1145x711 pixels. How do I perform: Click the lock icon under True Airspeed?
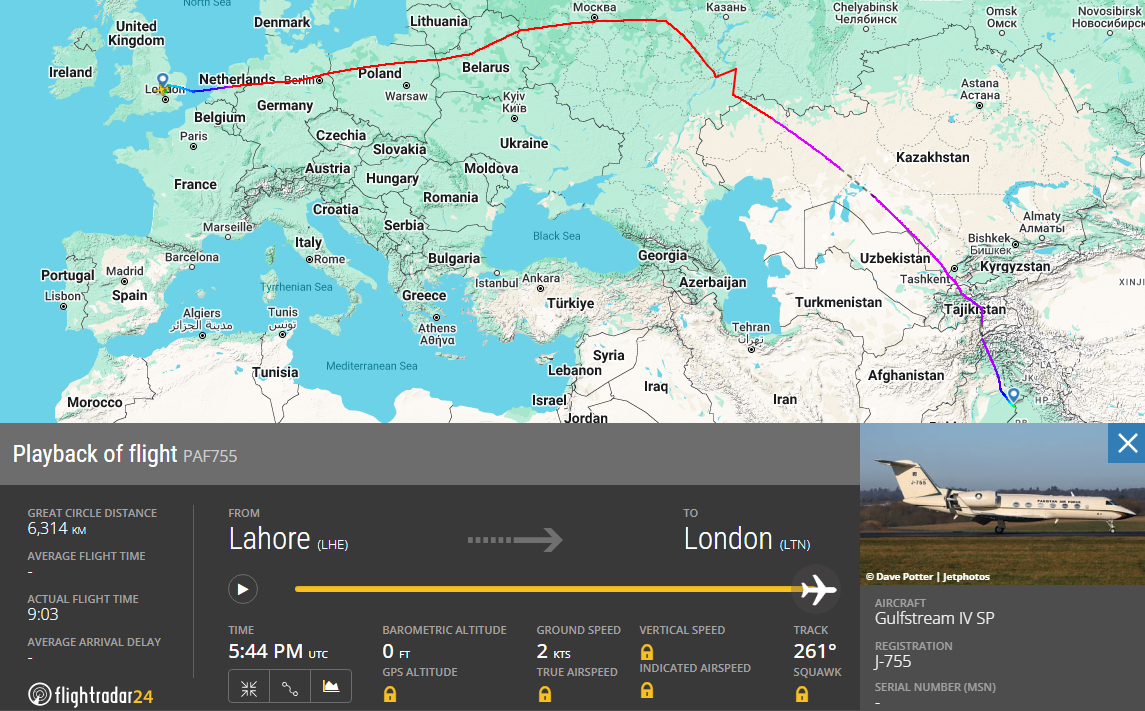point(545,694)
